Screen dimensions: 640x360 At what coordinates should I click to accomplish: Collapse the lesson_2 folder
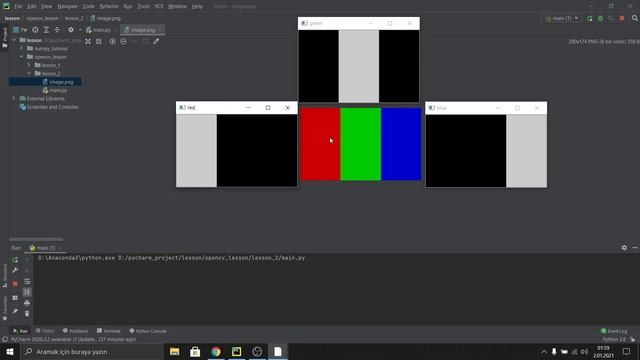(x=29, y=73)
